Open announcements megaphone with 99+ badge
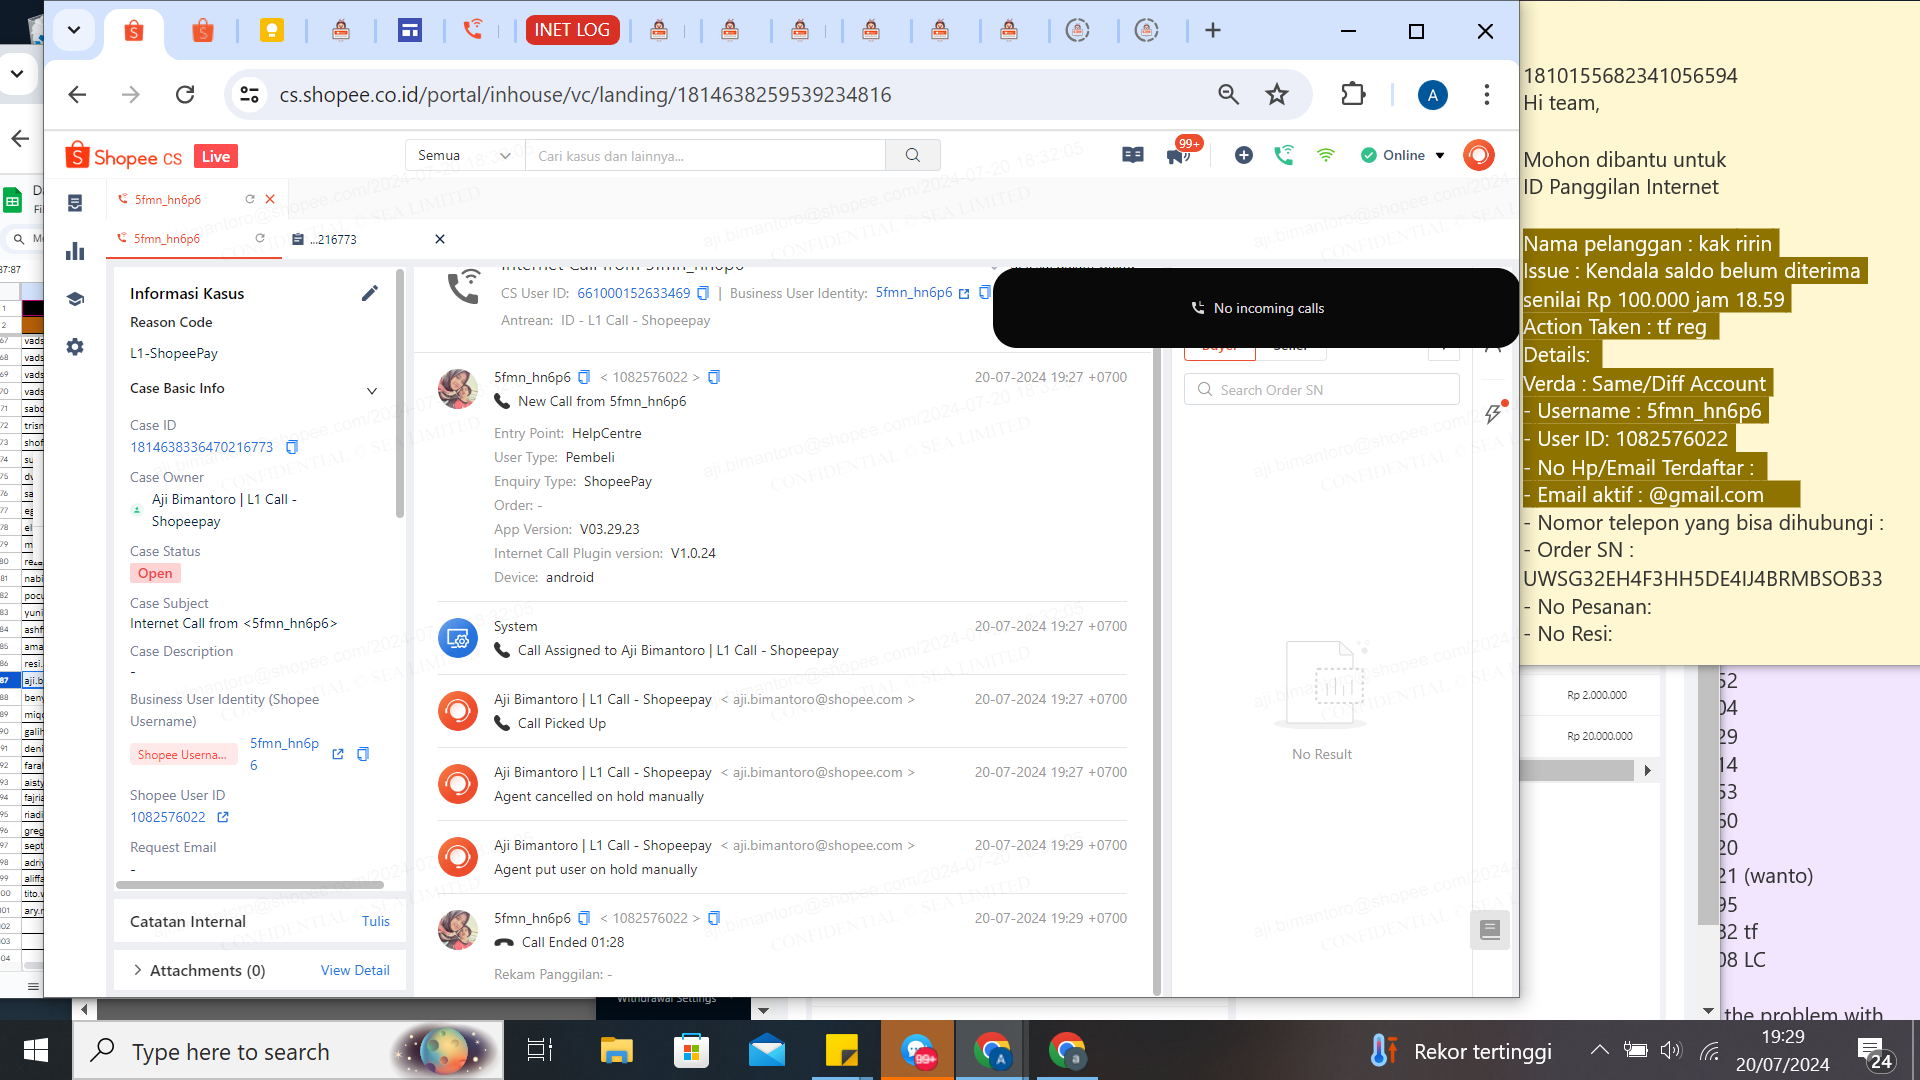The image size is (1920, 1080). tap(1178, 155)
